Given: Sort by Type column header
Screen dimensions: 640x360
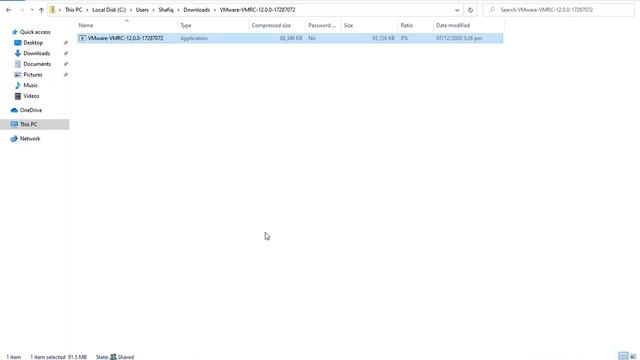Looking at the screenshot, I should [x=186, y=25].
